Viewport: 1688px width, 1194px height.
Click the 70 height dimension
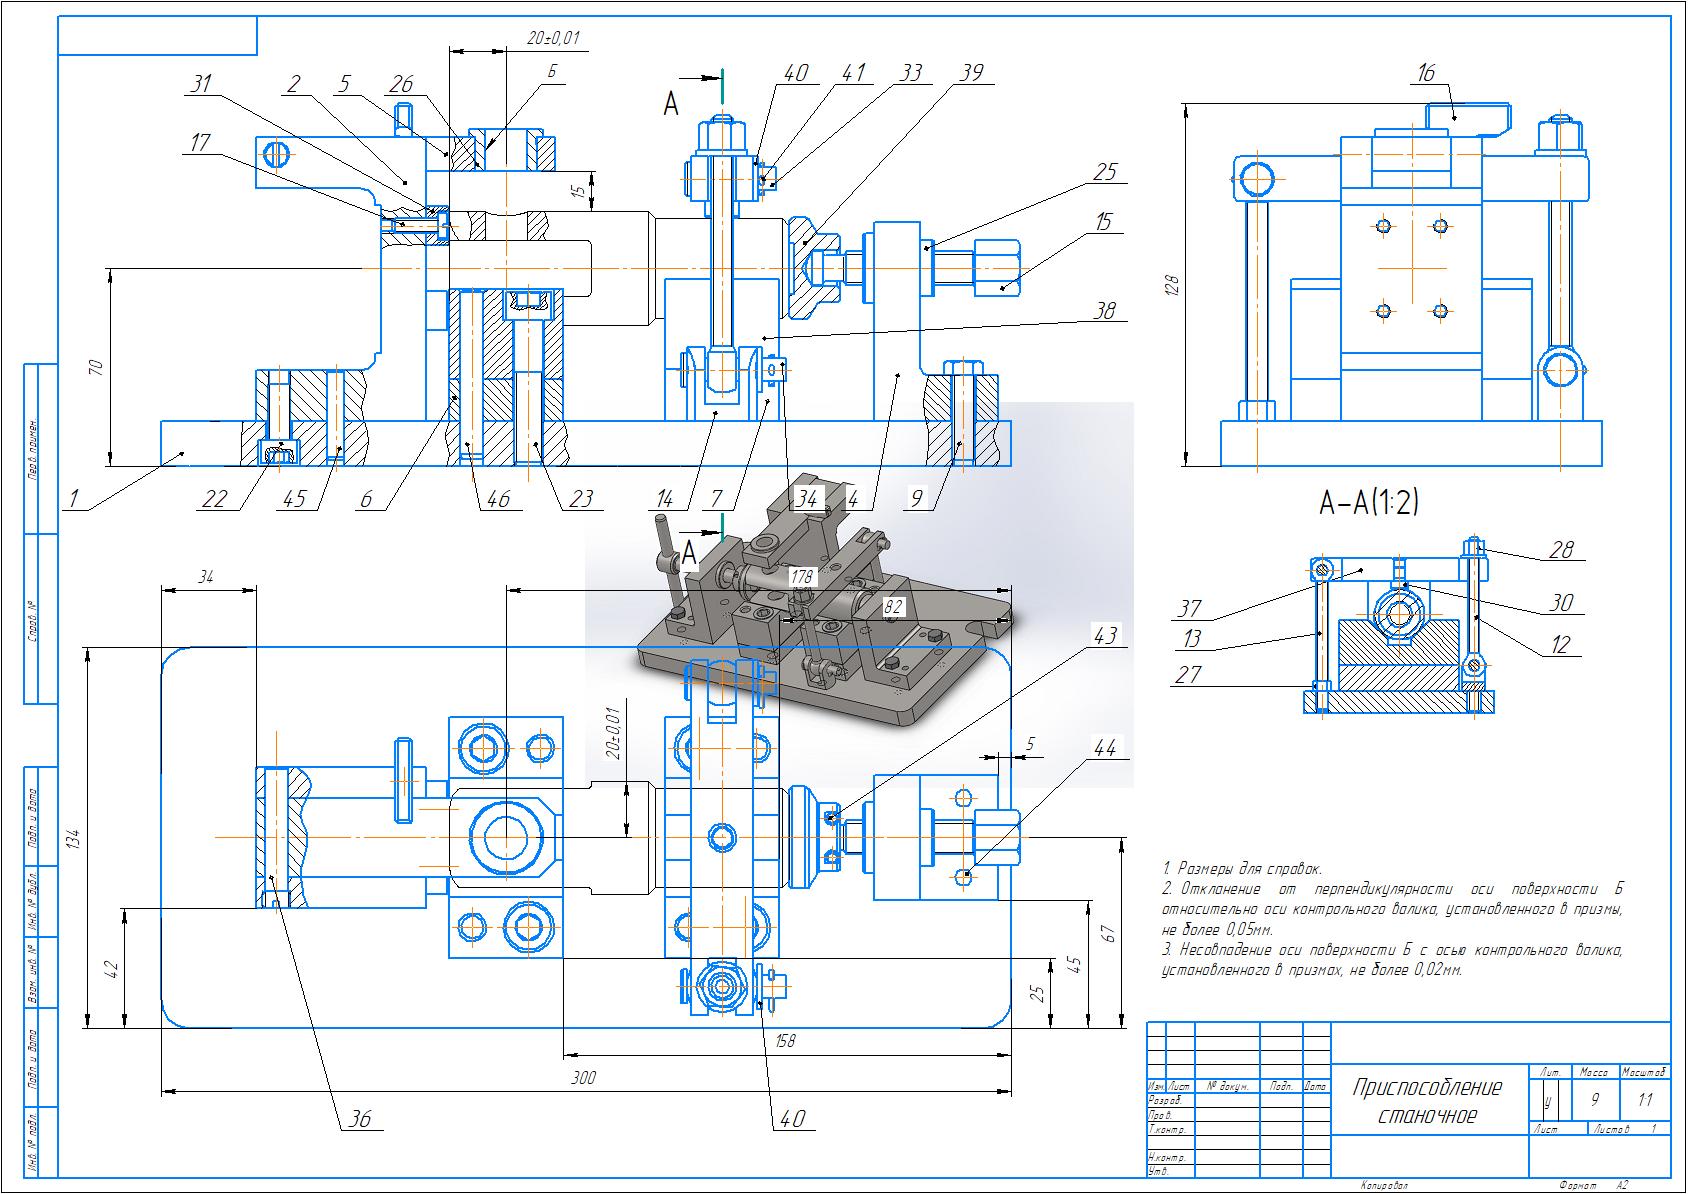pos(97,367)
